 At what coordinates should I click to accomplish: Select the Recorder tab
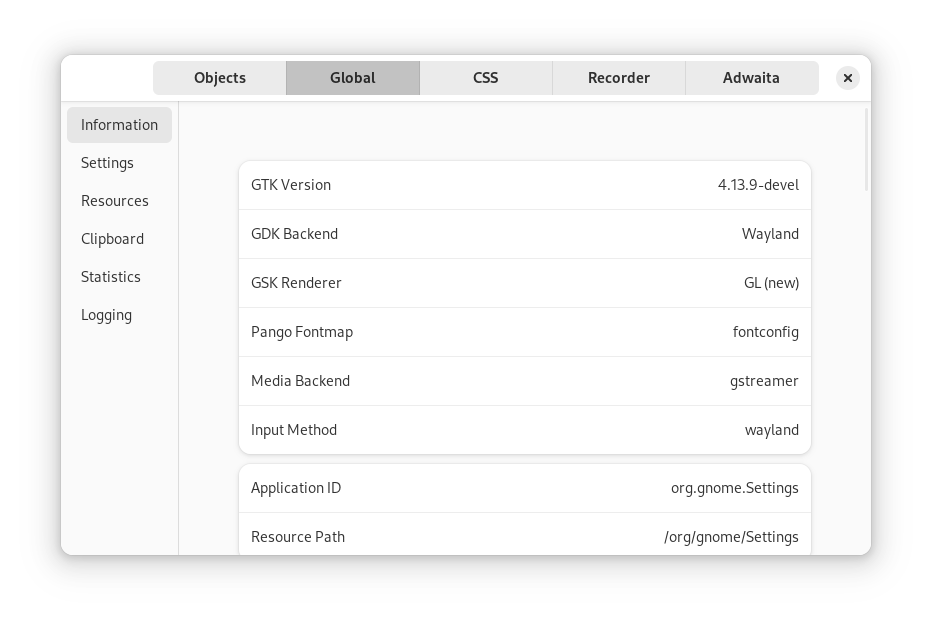tap(618, 77)
